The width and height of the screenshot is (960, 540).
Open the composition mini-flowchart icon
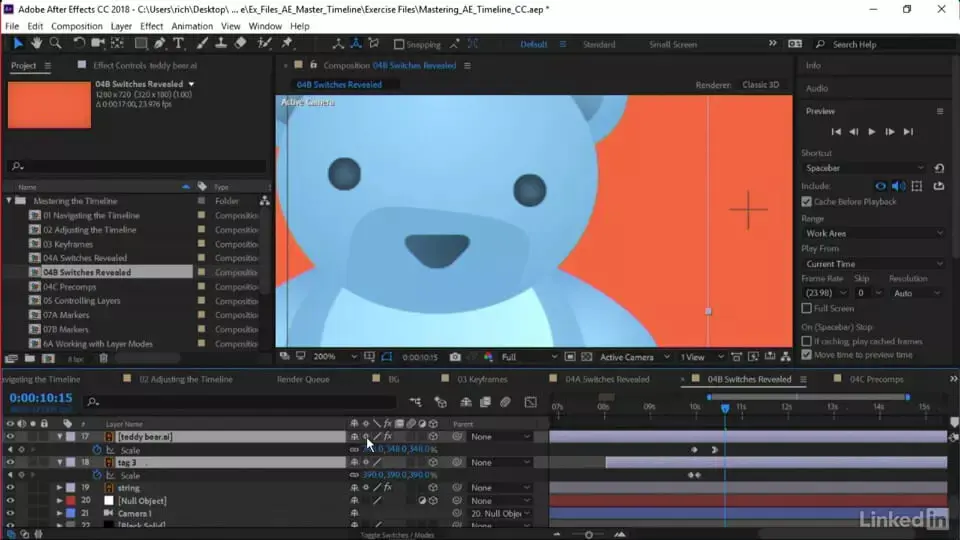click(416, 402)
